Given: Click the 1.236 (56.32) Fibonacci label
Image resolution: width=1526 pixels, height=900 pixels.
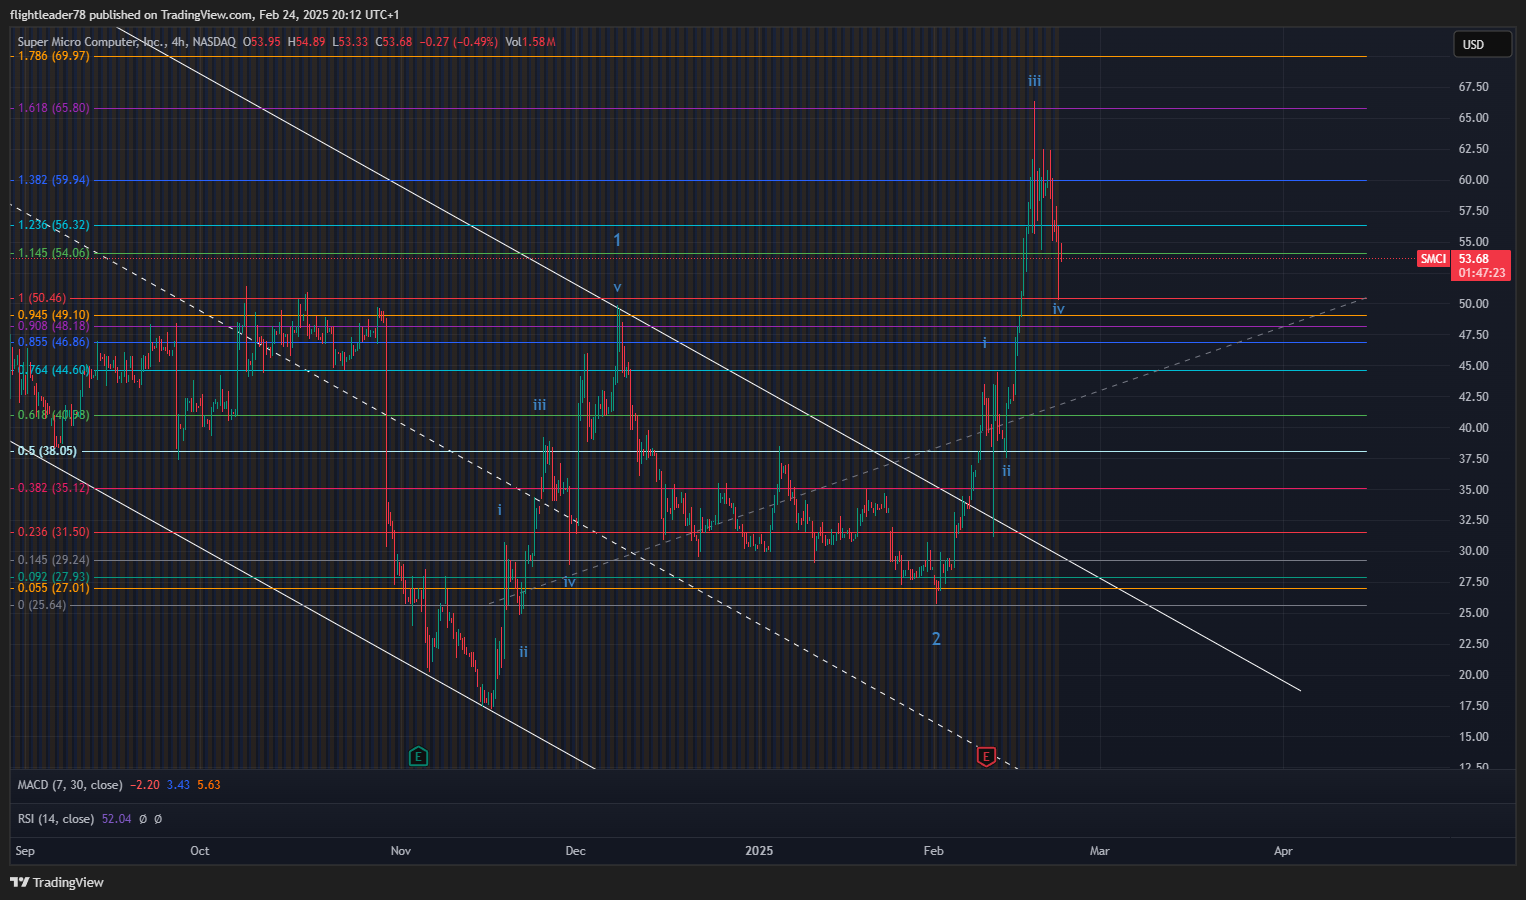Looking at the screenshot, I should tap(54, 225).
